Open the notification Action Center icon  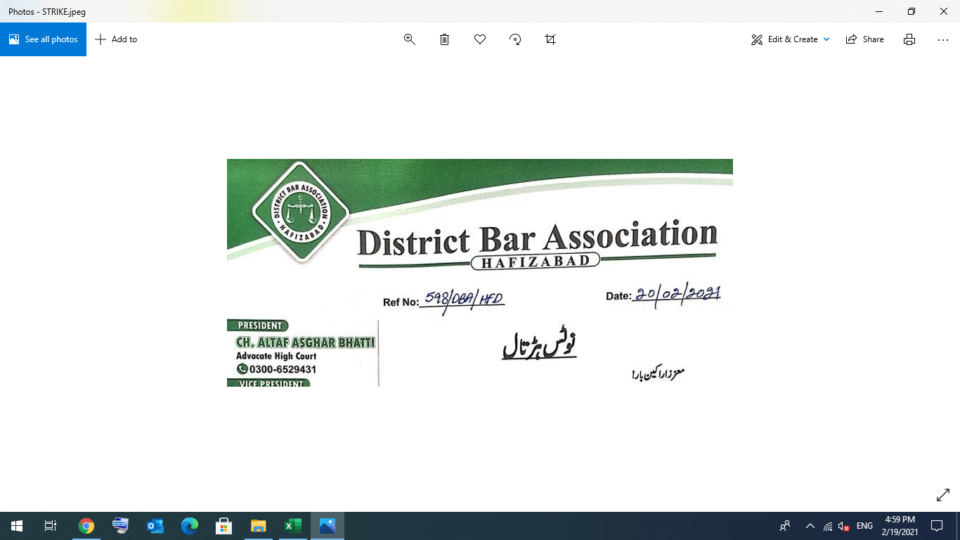click(x=937, y=526)
